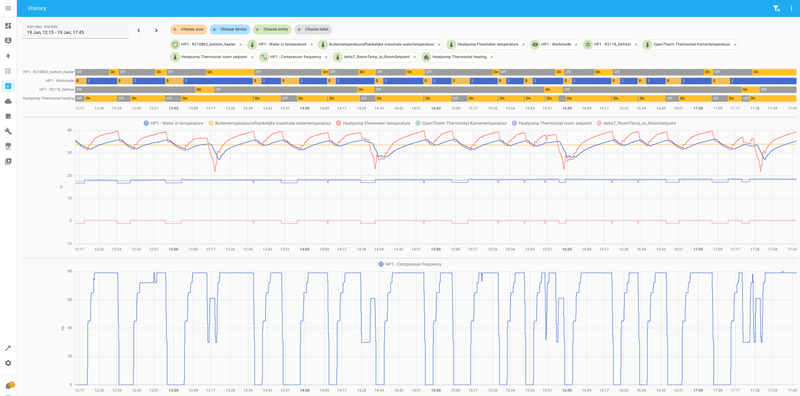Open the three-dot overflow menu in header
The width and height of the screenshot is (800, 396).
coord(791,8)
